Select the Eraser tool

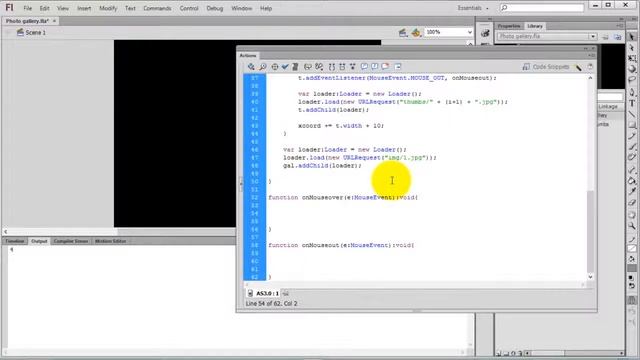point(632,202)
